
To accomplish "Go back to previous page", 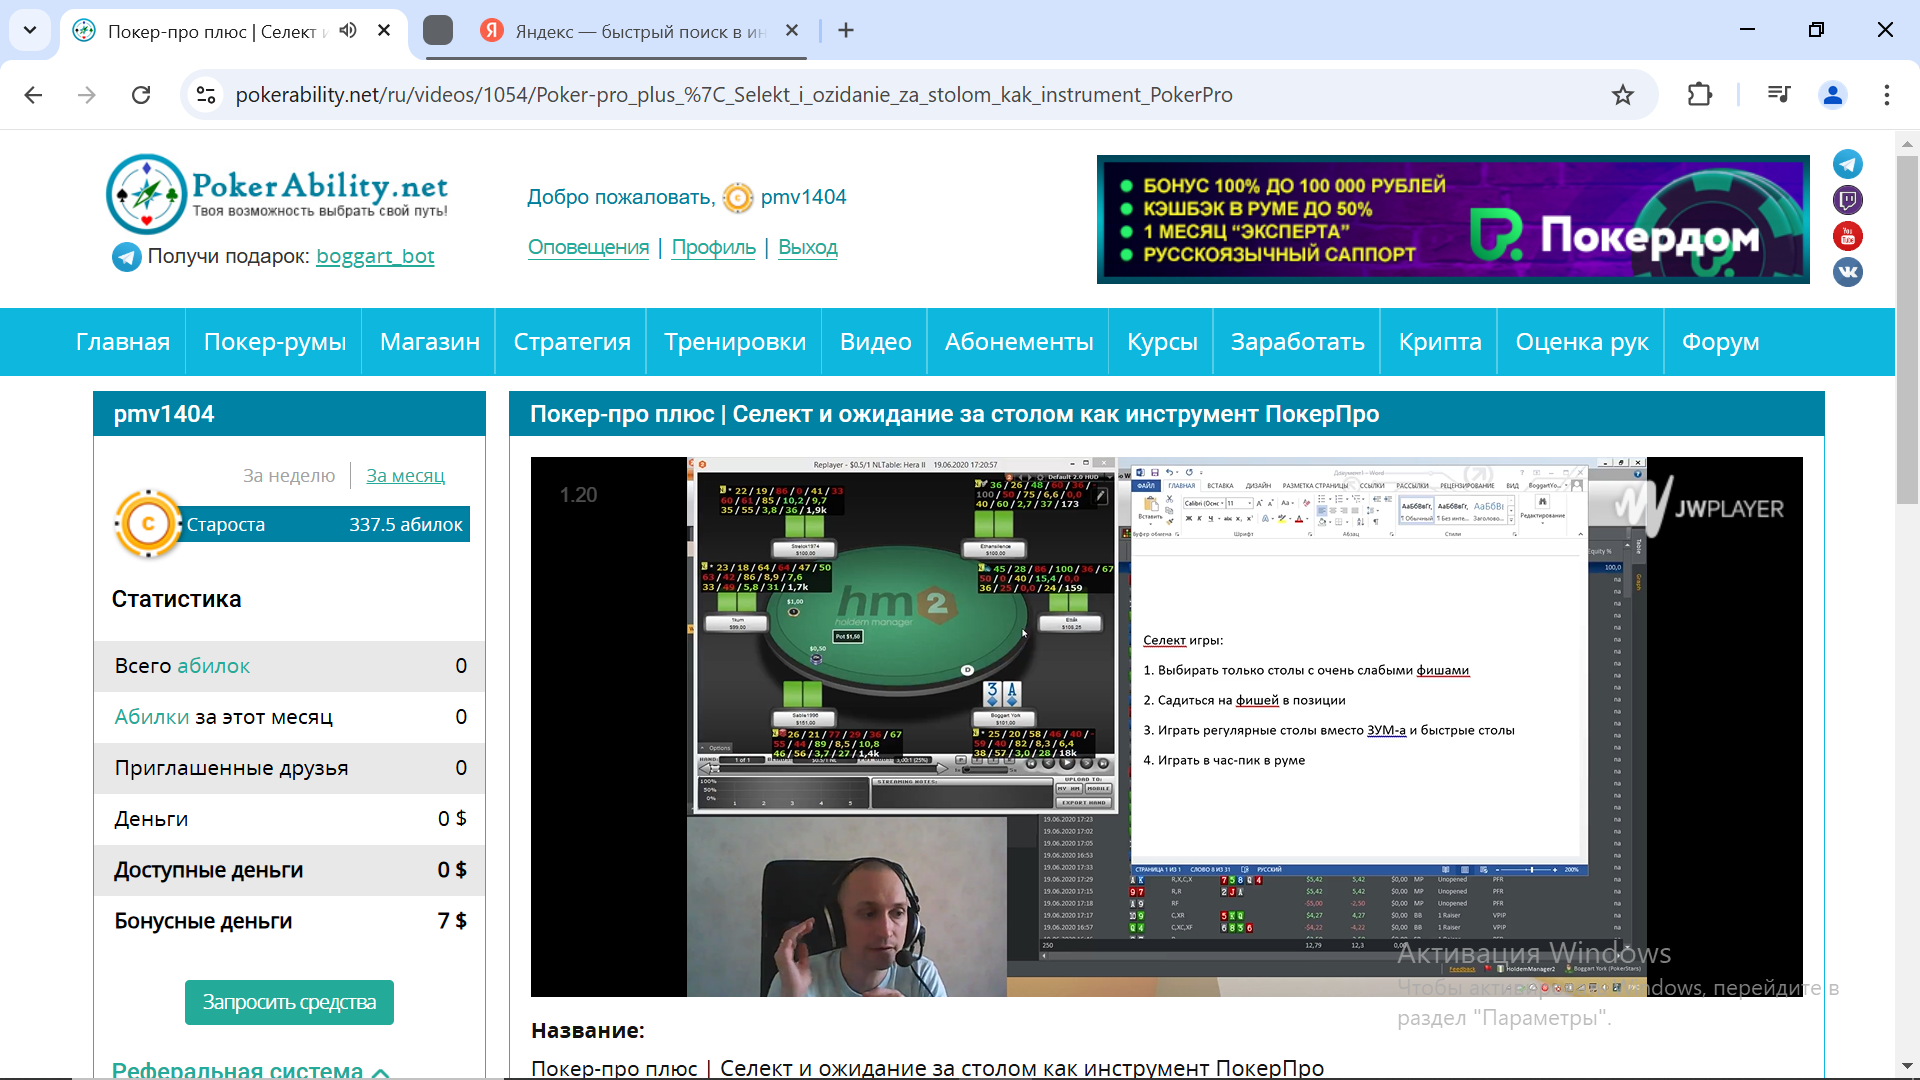I will (33, 95).
